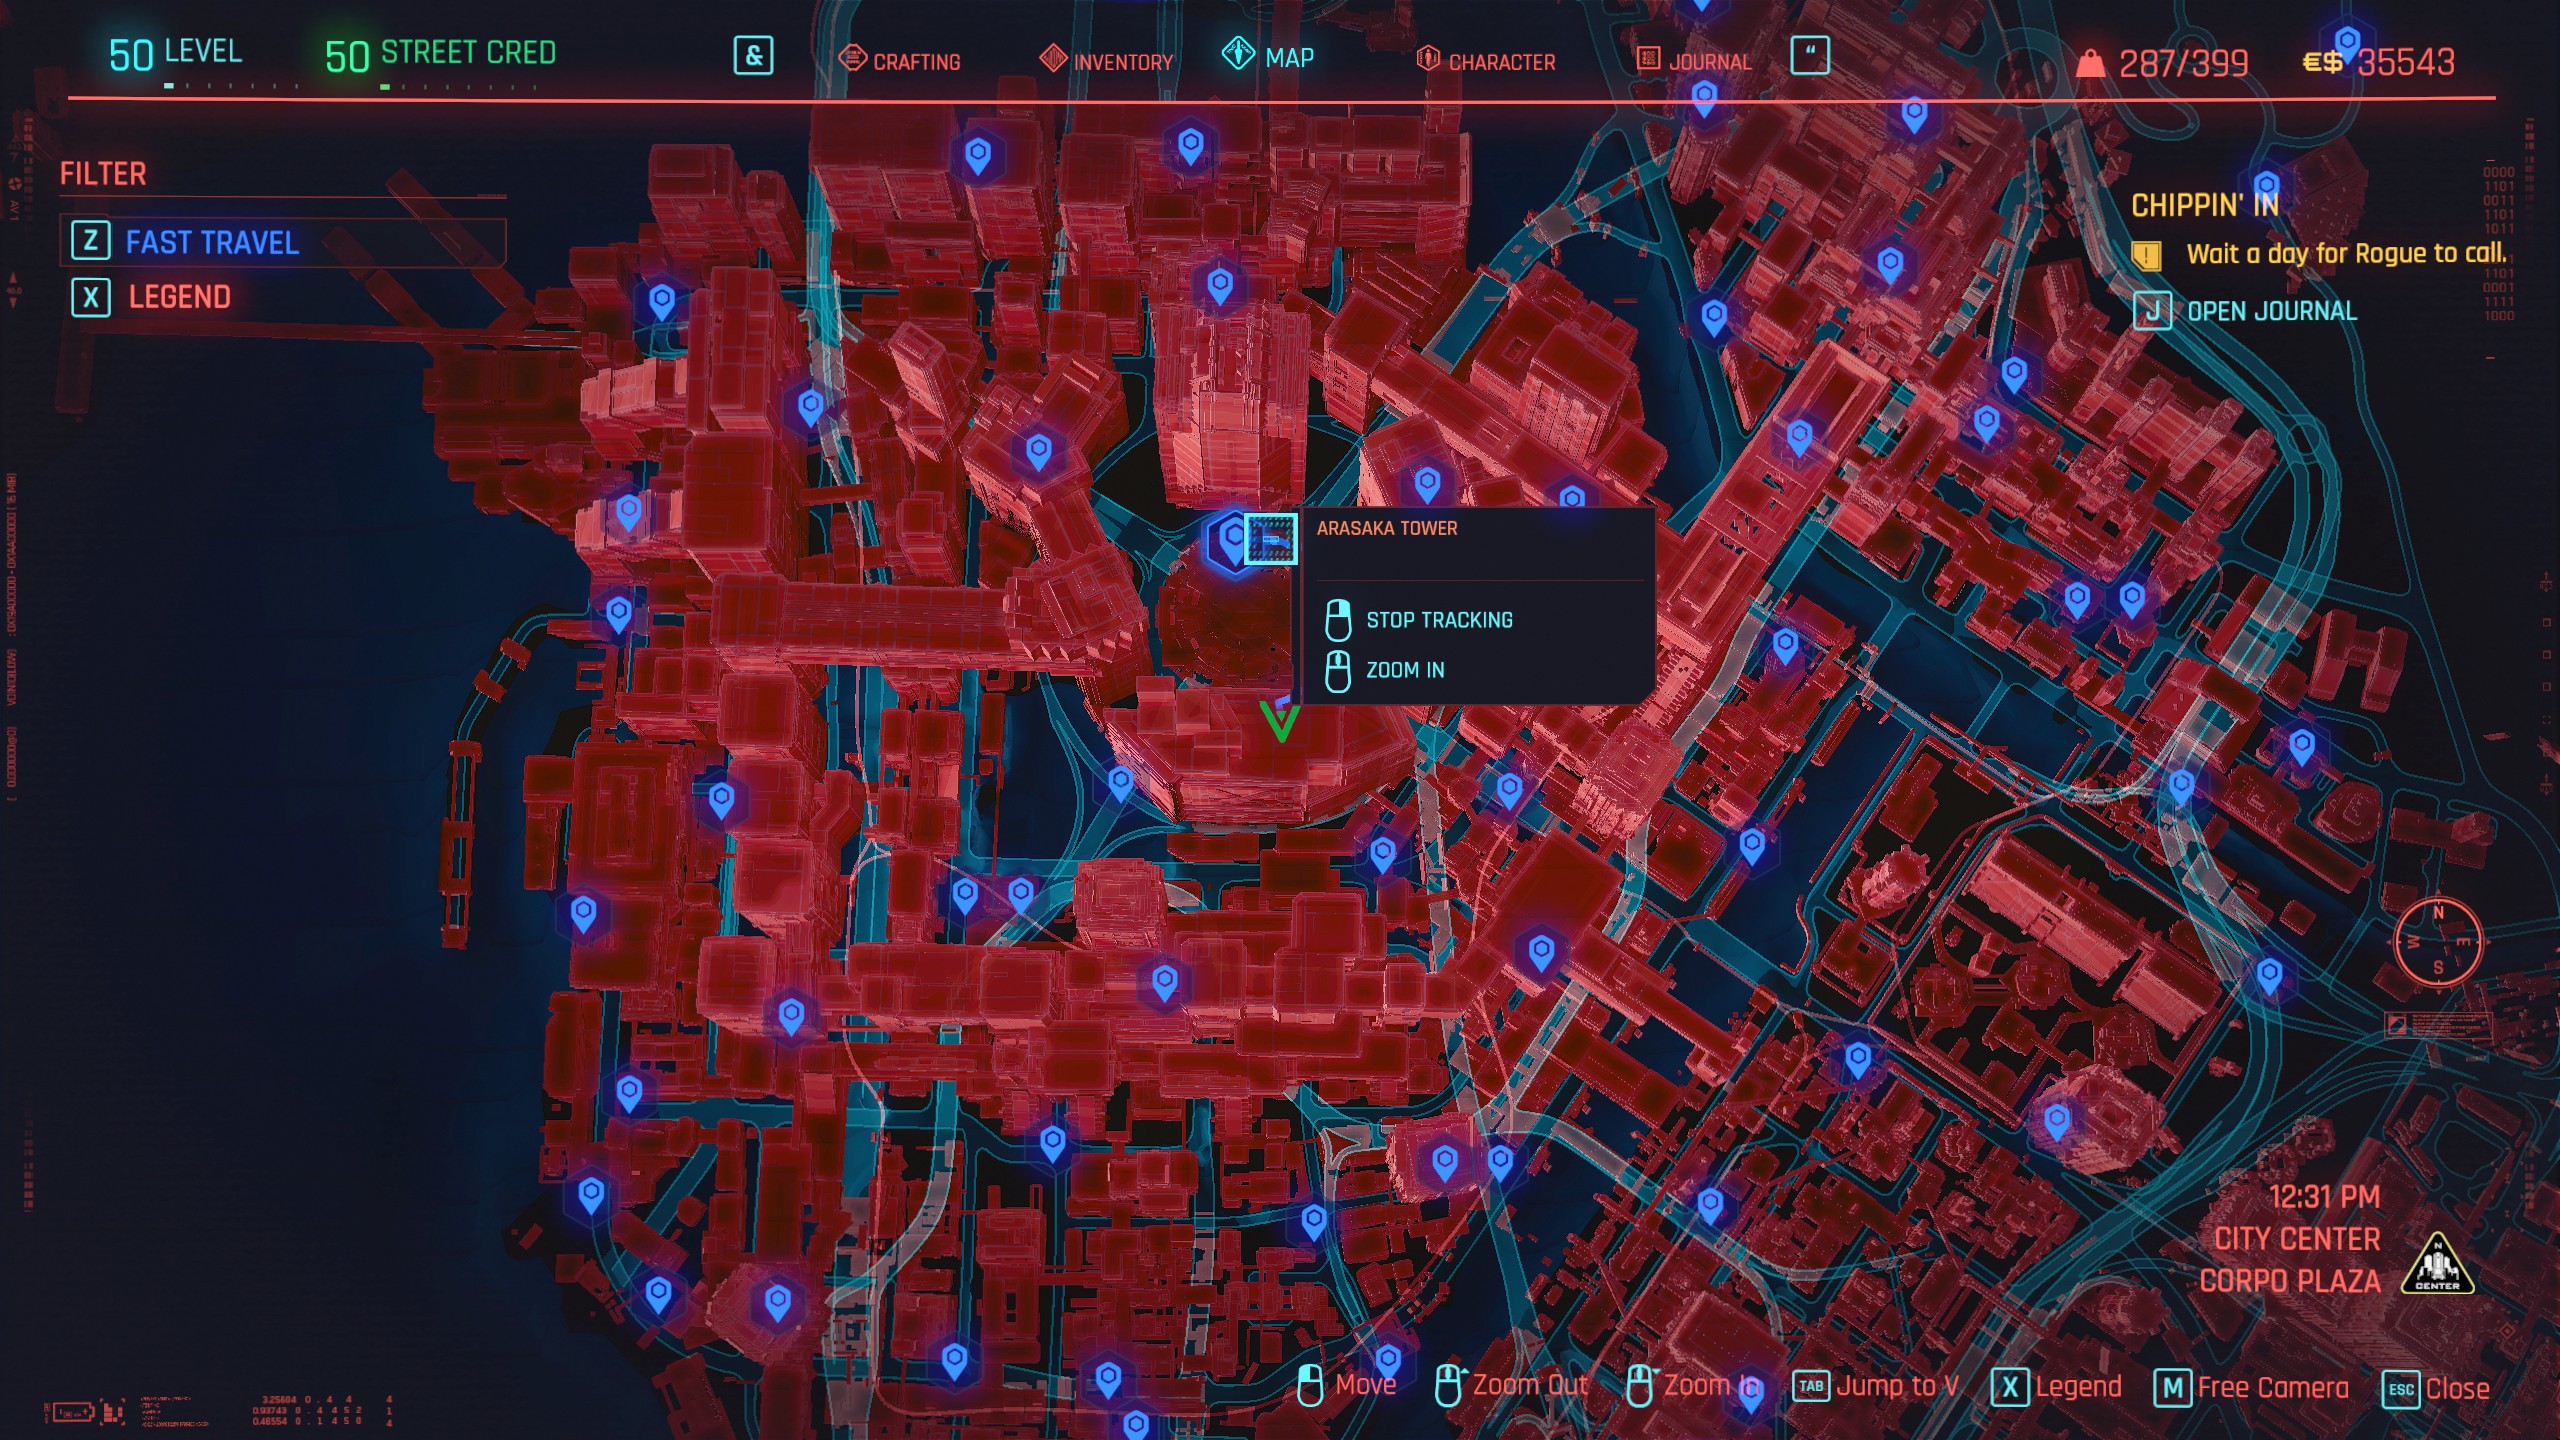
Task: Click the quotation mark messages icon
Action: pyautogui.click(x=1809, y=56)
